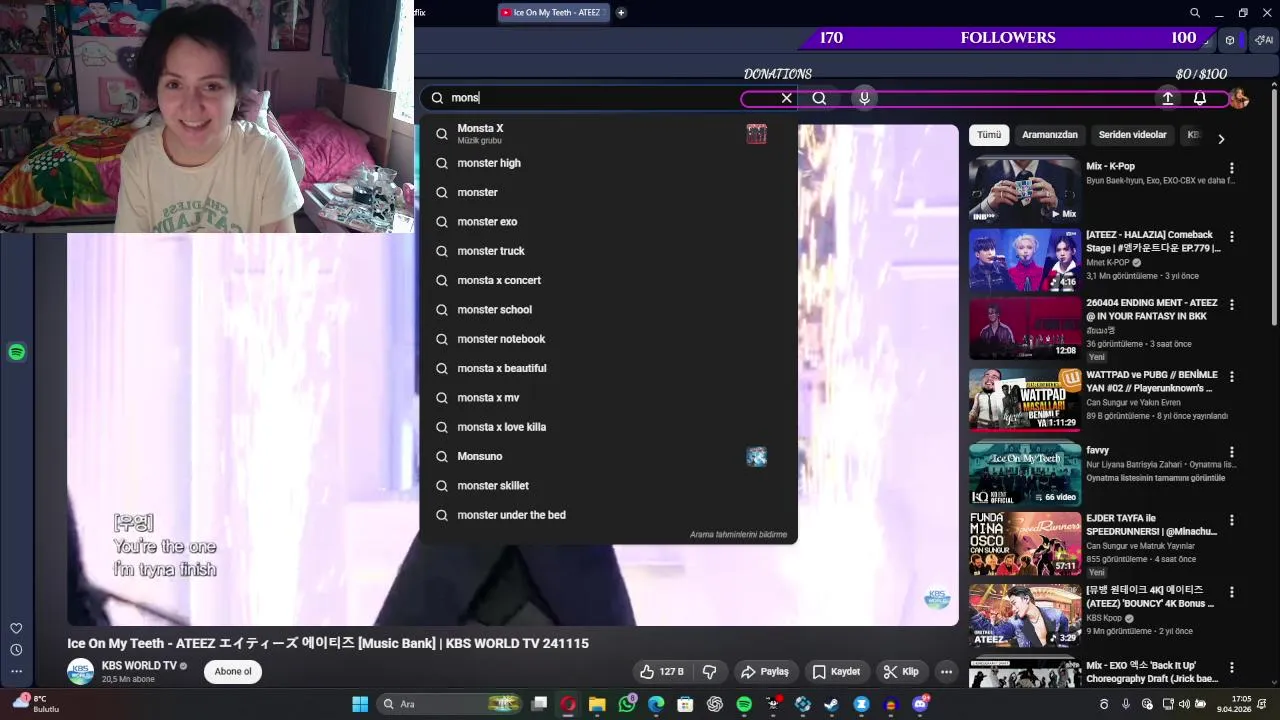
Task: Click 'Arama tahminlerini bildirme' link
Action: pyautogui.click(x=738, y=535)
